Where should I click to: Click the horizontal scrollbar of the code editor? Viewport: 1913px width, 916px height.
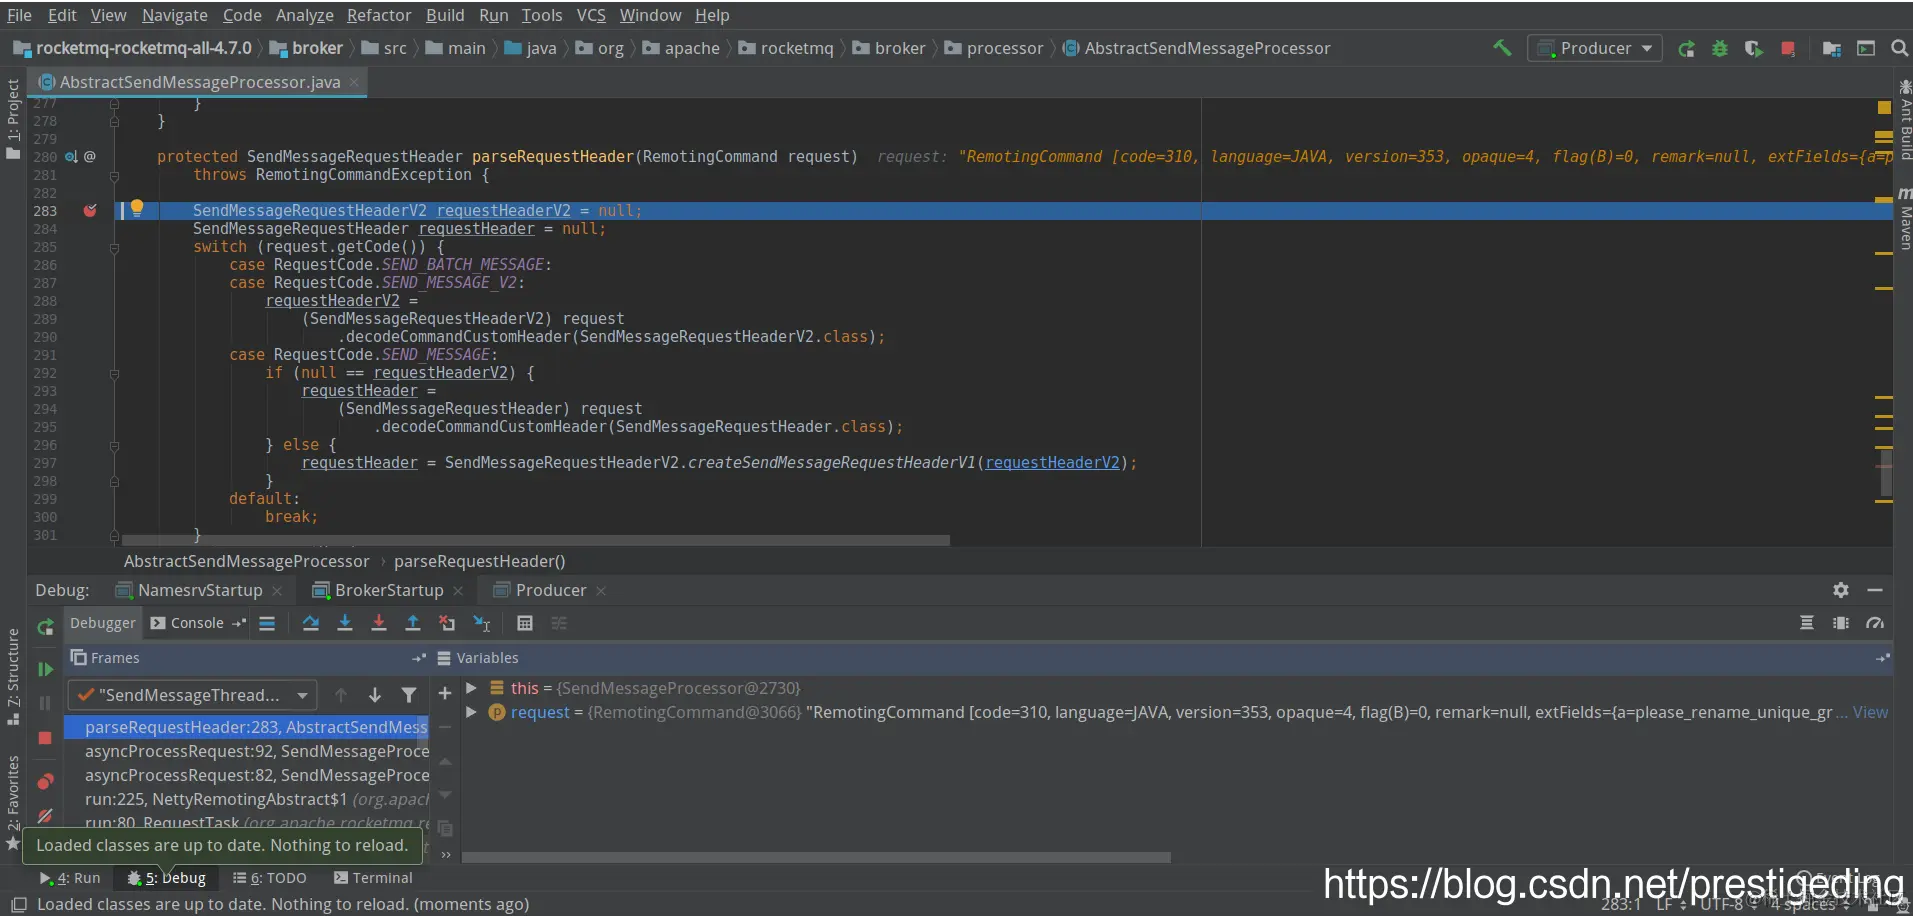coord(536,540)
